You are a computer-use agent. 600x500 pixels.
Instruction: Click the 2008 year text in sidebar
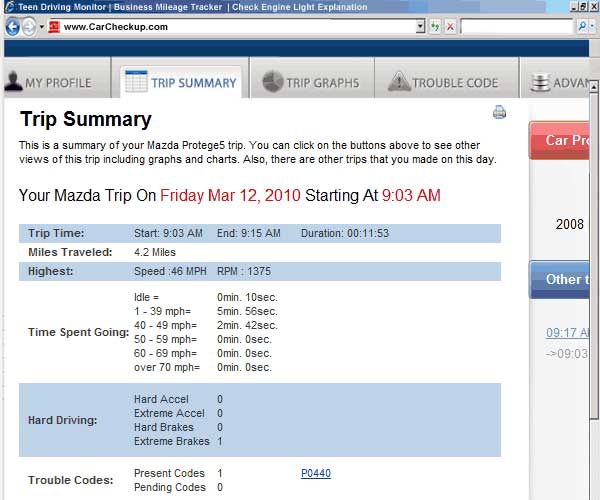[569, 224]
